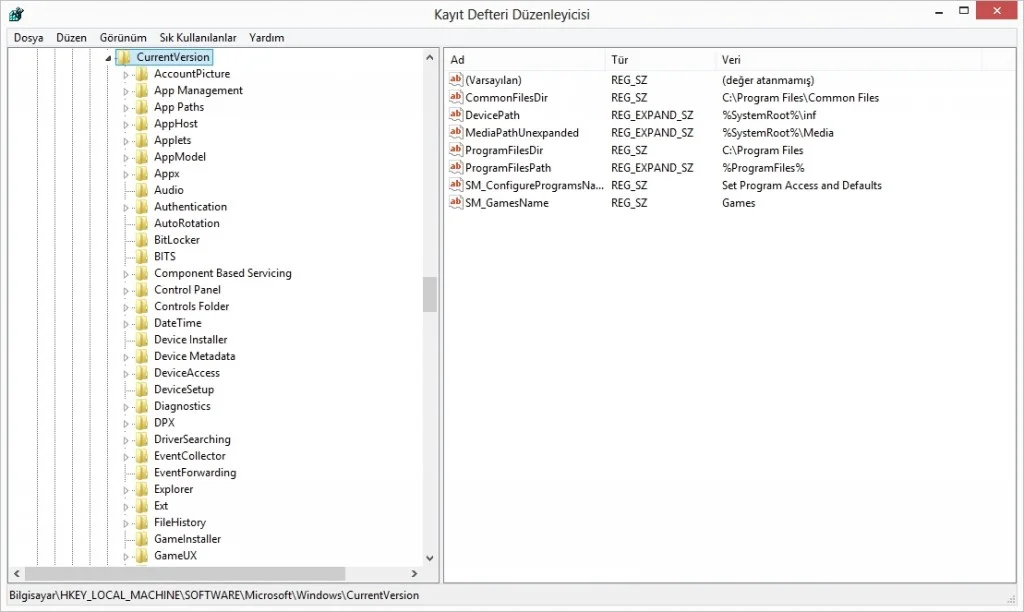Click the status bar registry path
Image resolution: width=1024 pixels, height=612 pixels.
tap(214, 595)
